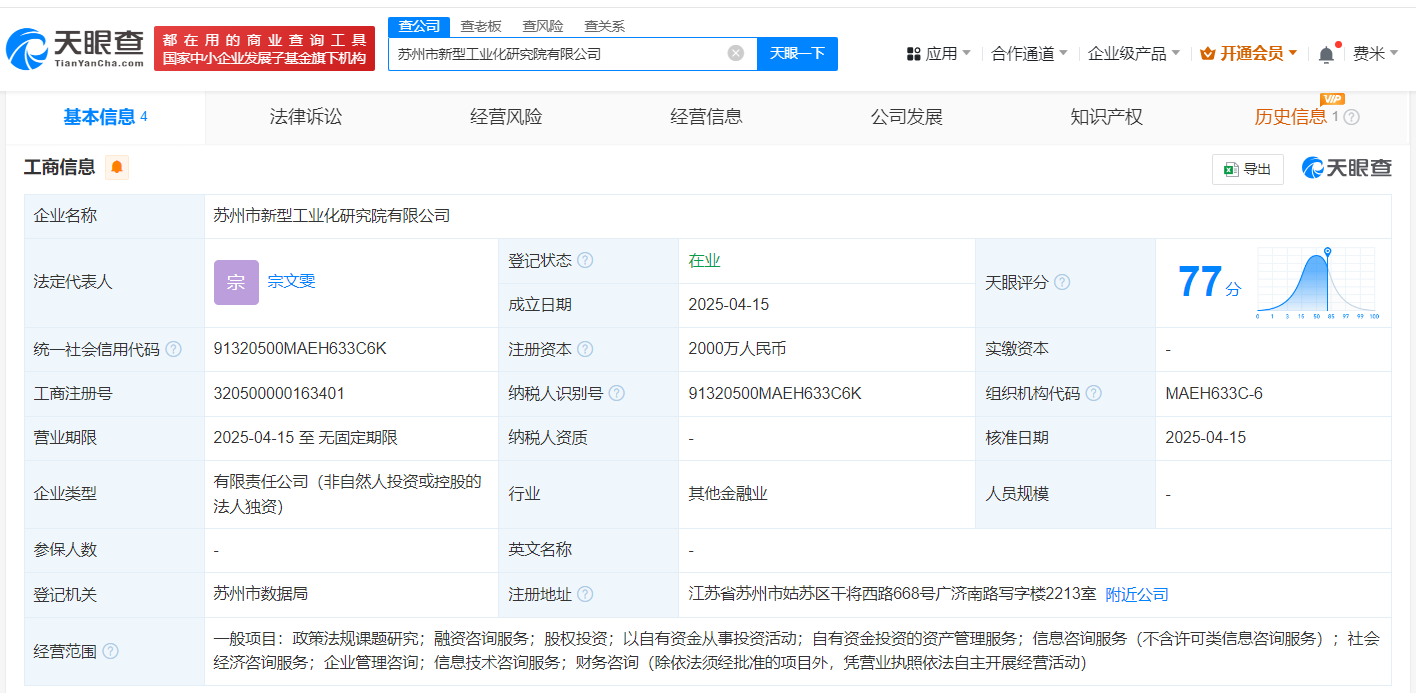Click help icon next to 注册资本
1416x693 pixels.
(x=585, y=349)
